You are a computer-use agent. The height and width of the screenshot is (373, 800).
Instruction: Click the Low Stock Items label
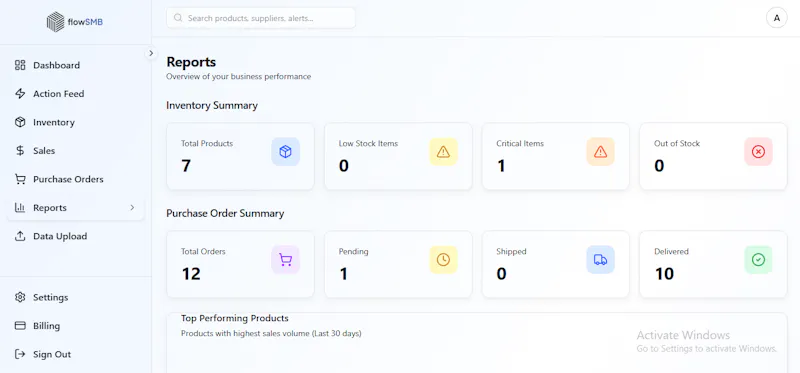coord(368,143)
